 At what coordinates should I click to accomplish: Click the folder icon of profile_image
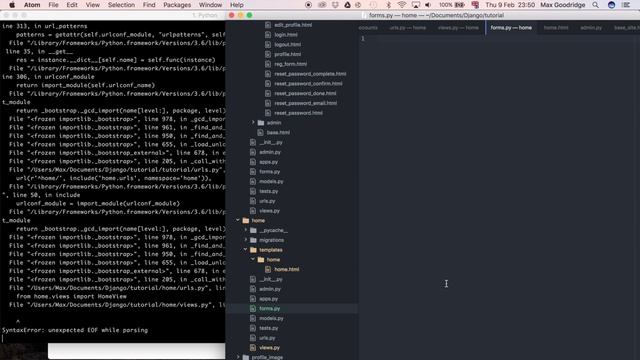point(246,358)
